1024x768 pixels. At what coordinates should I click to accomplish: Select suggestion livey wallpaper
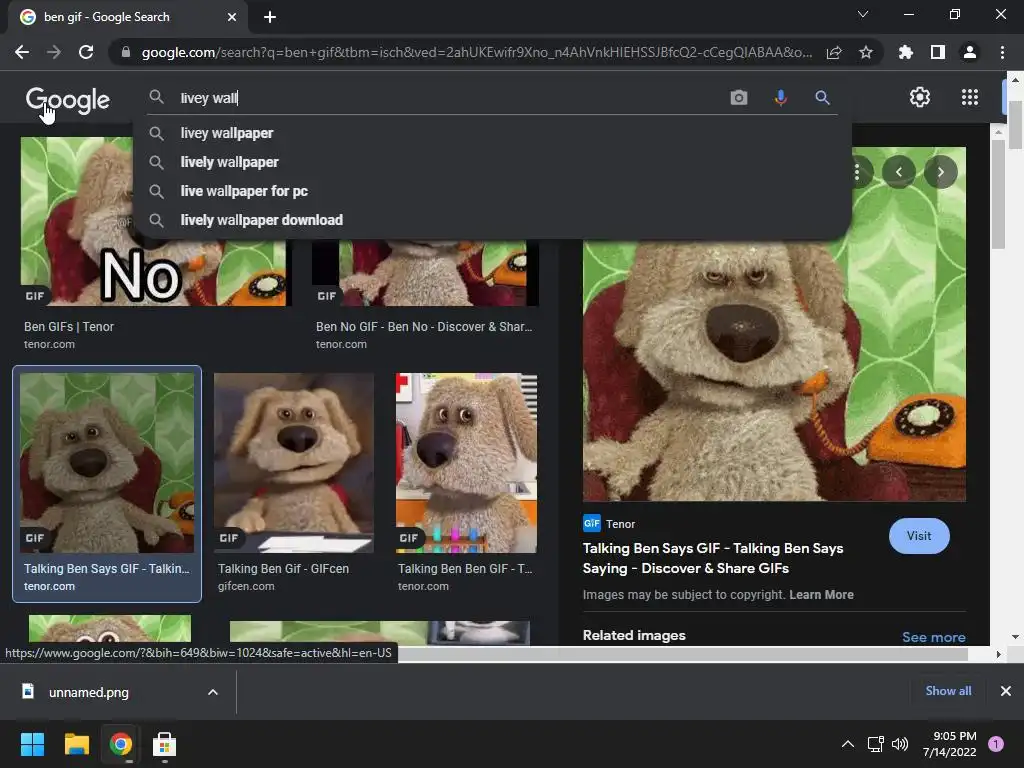pyautogui.click(x=492, y=133)
